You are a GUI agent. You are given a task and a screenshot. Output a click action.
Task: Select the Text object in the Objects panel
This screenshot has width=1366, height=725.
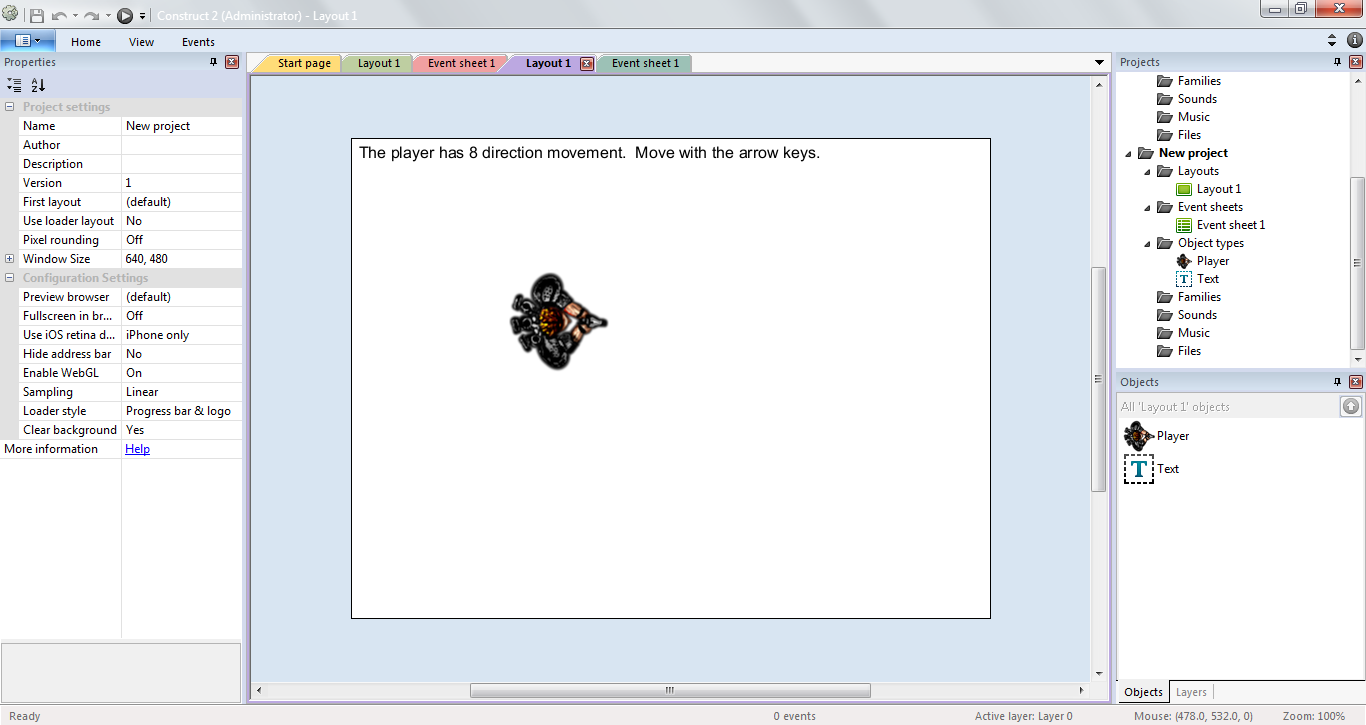(x=1168, y=468)
